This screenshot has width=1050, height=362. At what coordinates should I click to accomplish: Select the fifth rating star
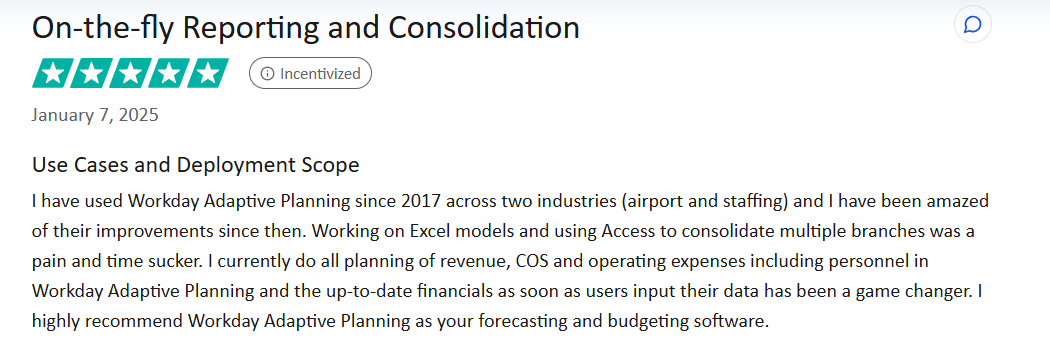coord(209,73)
